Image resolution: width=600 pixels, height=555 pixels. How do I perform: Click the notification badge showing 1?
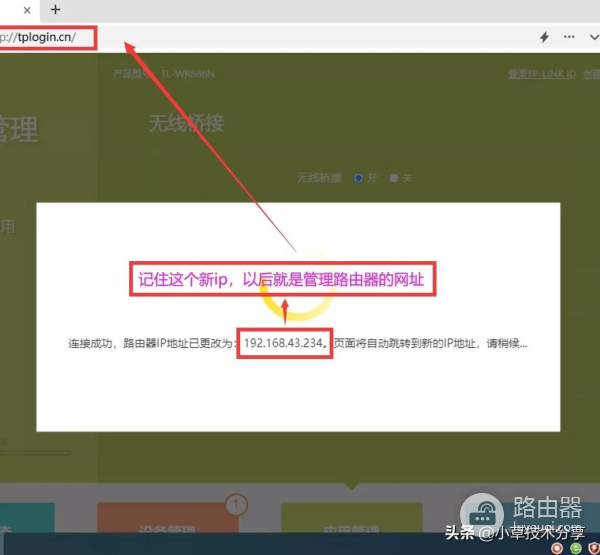[x=236, y=505]
